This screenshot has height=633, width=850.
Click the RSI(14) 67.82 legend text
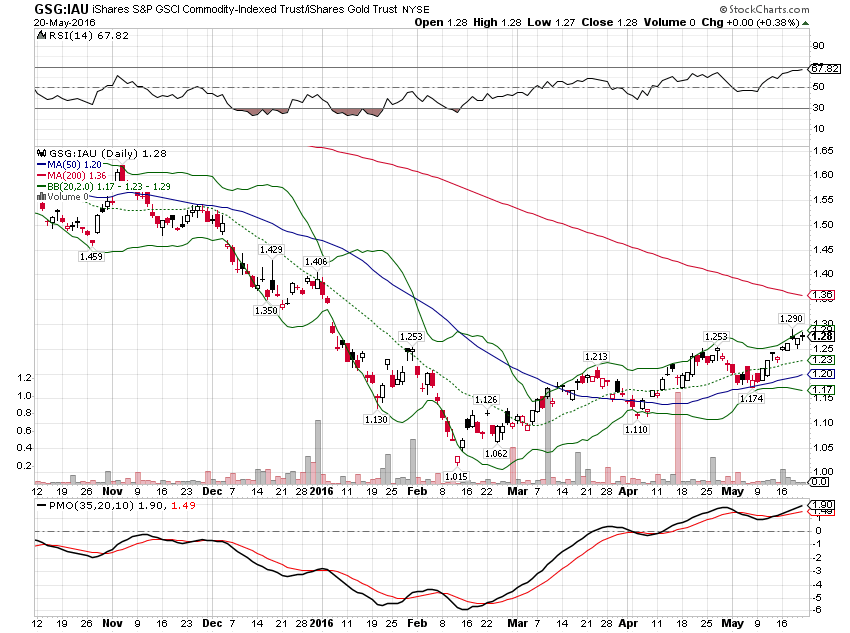click(89, 36)
